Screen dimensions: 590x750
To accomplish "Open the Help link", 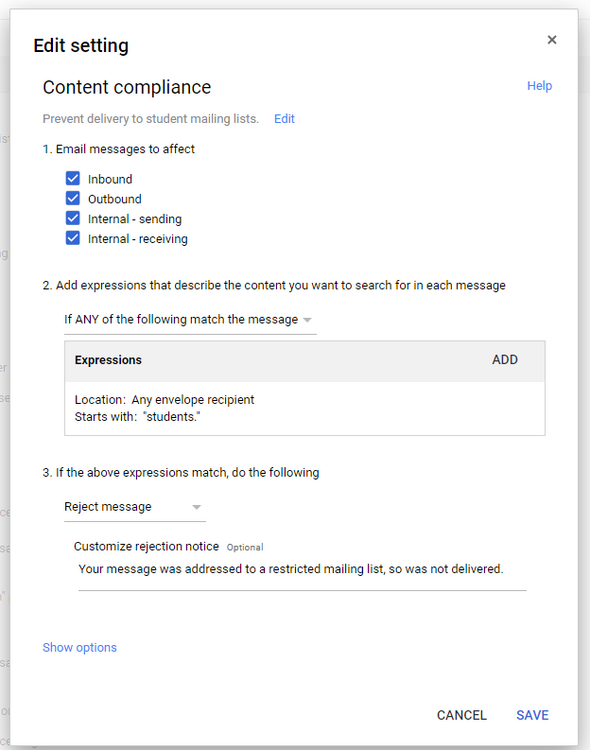I will [539, 86].
